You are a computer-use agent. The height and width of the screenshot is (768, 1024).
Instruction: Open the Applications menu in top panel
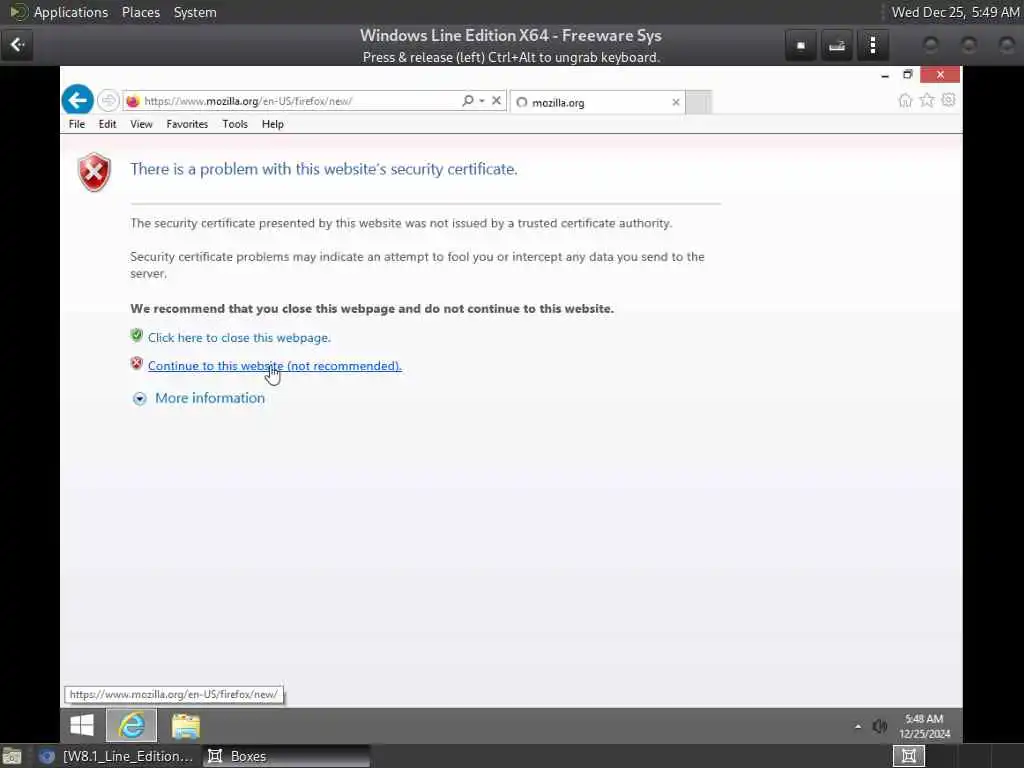click(x=71, y=12)
